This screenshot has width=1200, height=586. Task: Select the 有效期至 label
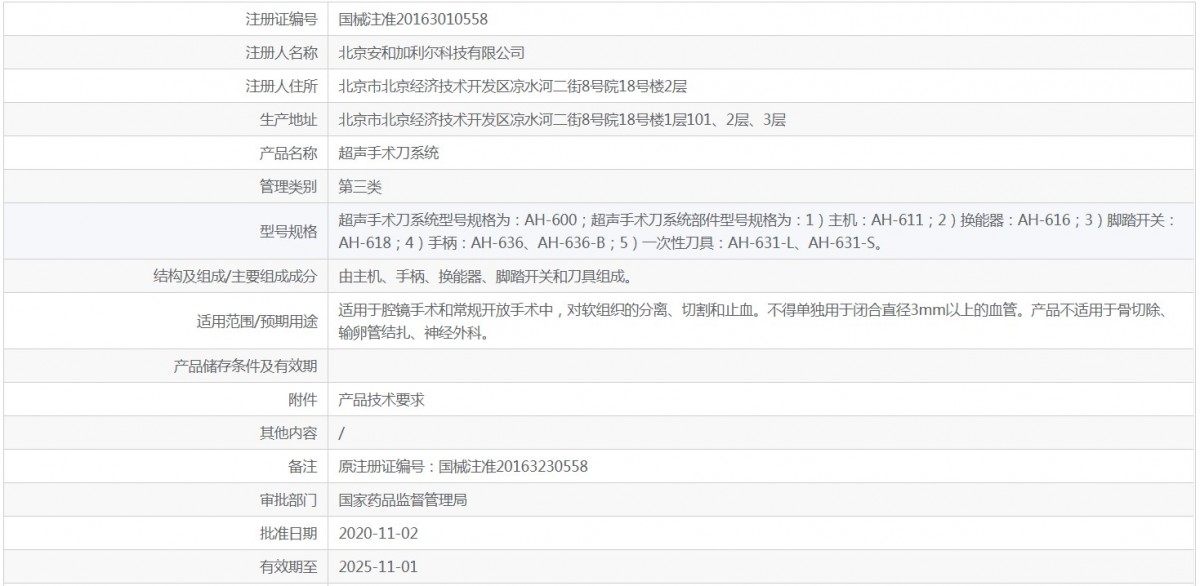[x=288, y=567]
